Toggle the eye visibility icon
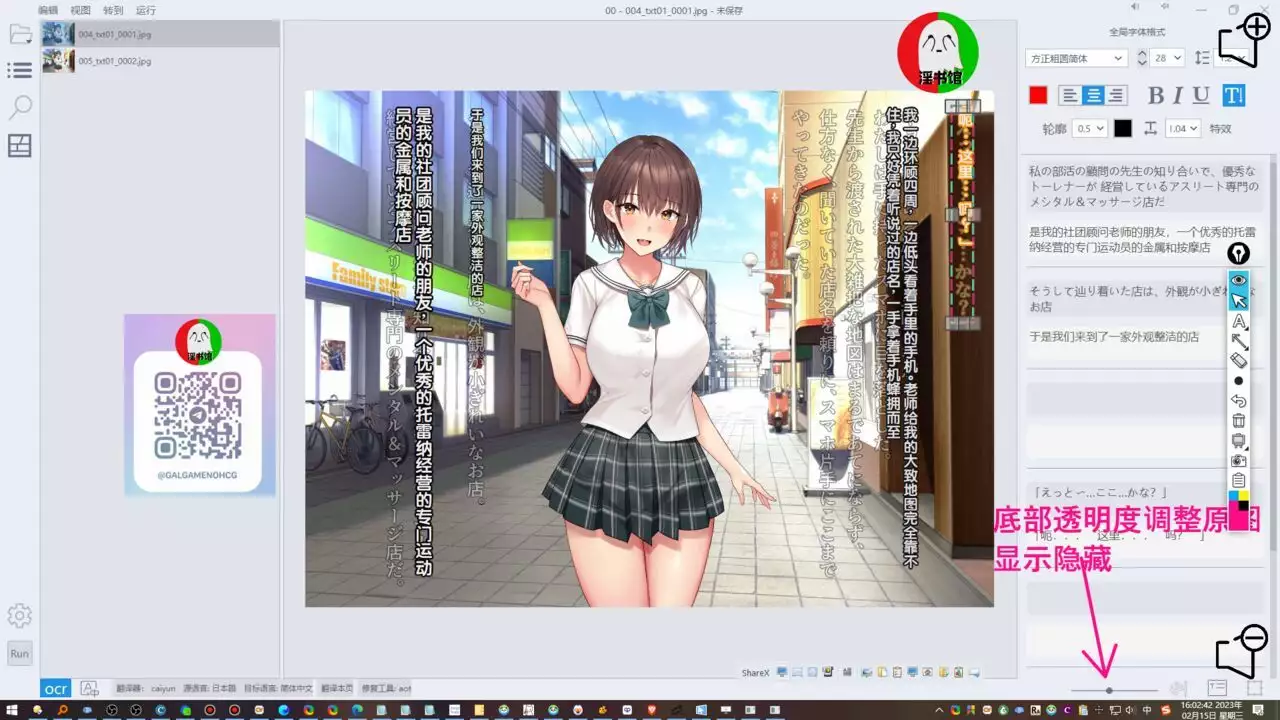The height and width of the screenshot is (720, 1280). coord(1239,280)
